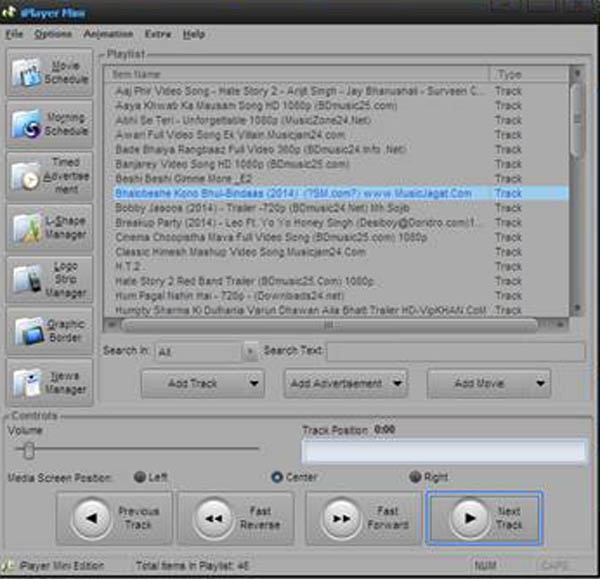Select the 'Hate Story 2 Red Band Trailer' track
Image resolution: width=600 pixels, height=579 pixels.
pyautogui.click(x=337, y=281)
